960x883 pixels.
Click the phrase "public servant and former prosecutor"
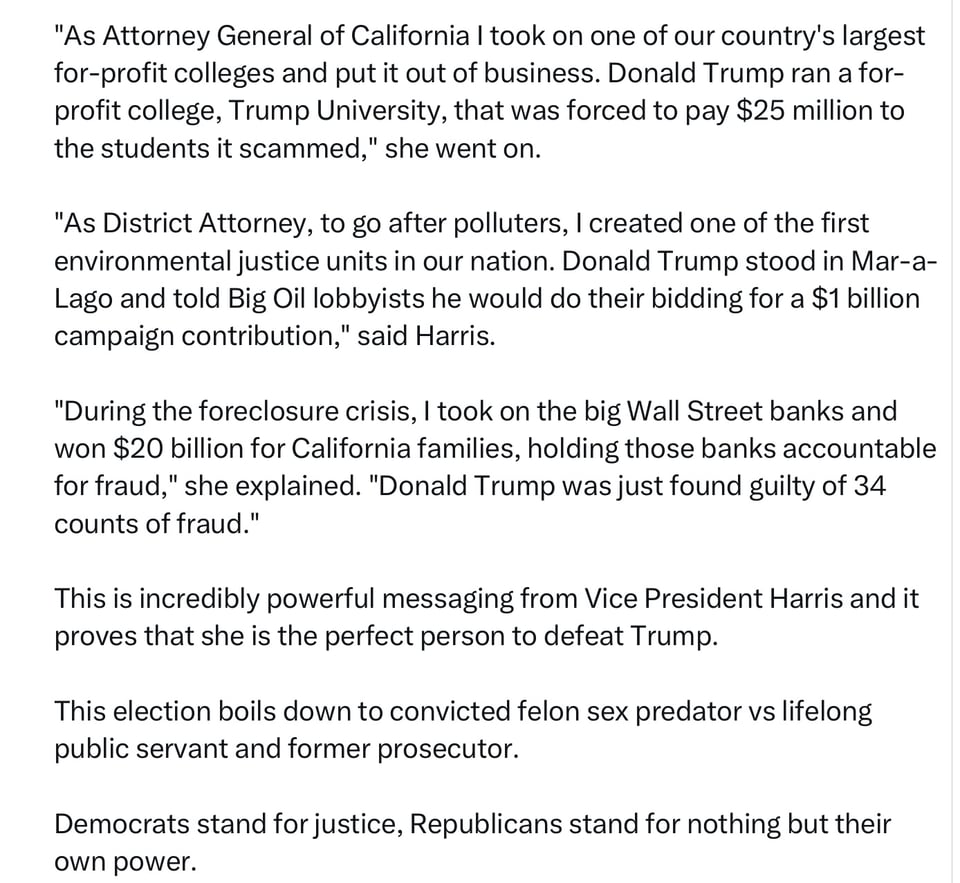click(286, 749)
